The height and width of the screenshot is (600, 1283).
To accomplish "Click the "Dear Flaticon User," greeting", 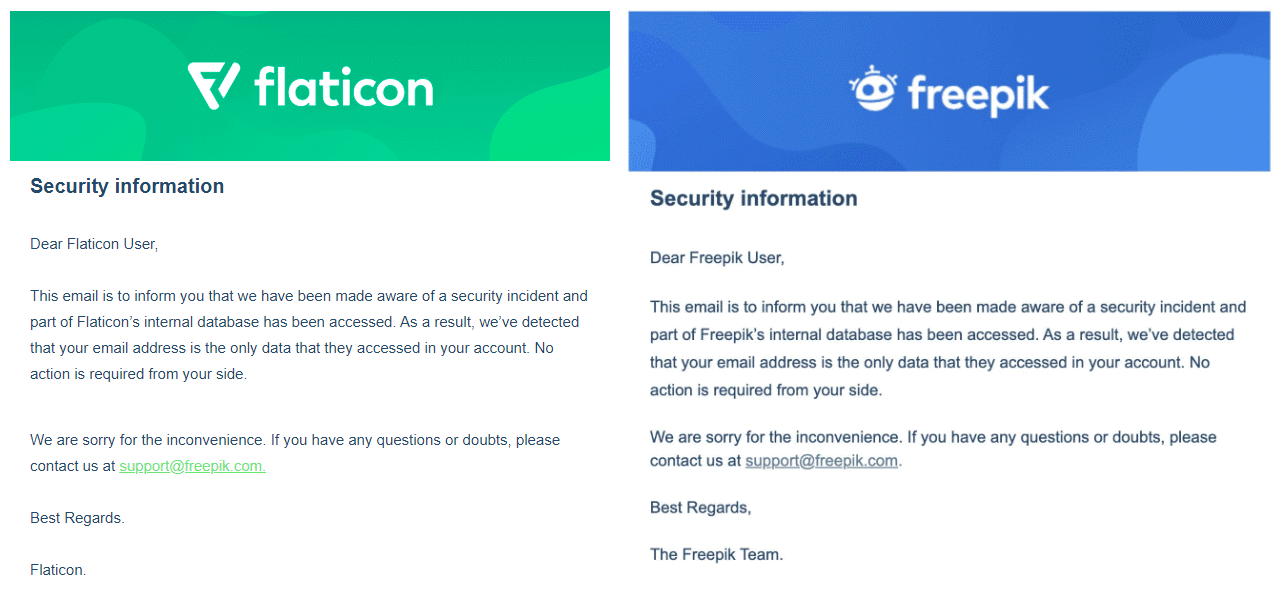I will 94,244.
